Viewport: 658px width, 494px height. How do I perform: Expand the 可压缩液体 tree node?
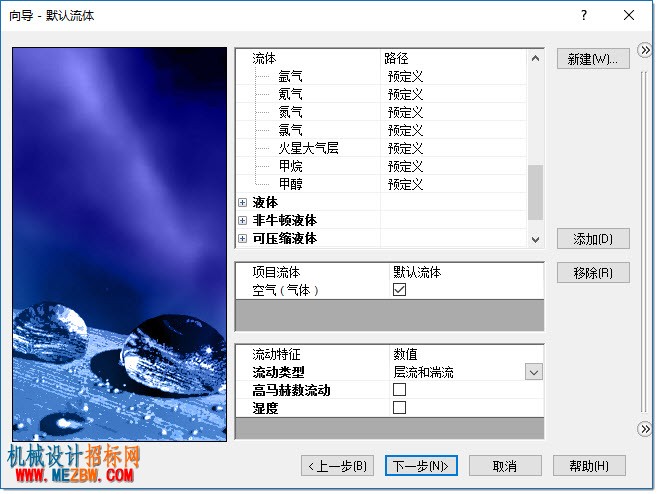(x=242, y=238)
